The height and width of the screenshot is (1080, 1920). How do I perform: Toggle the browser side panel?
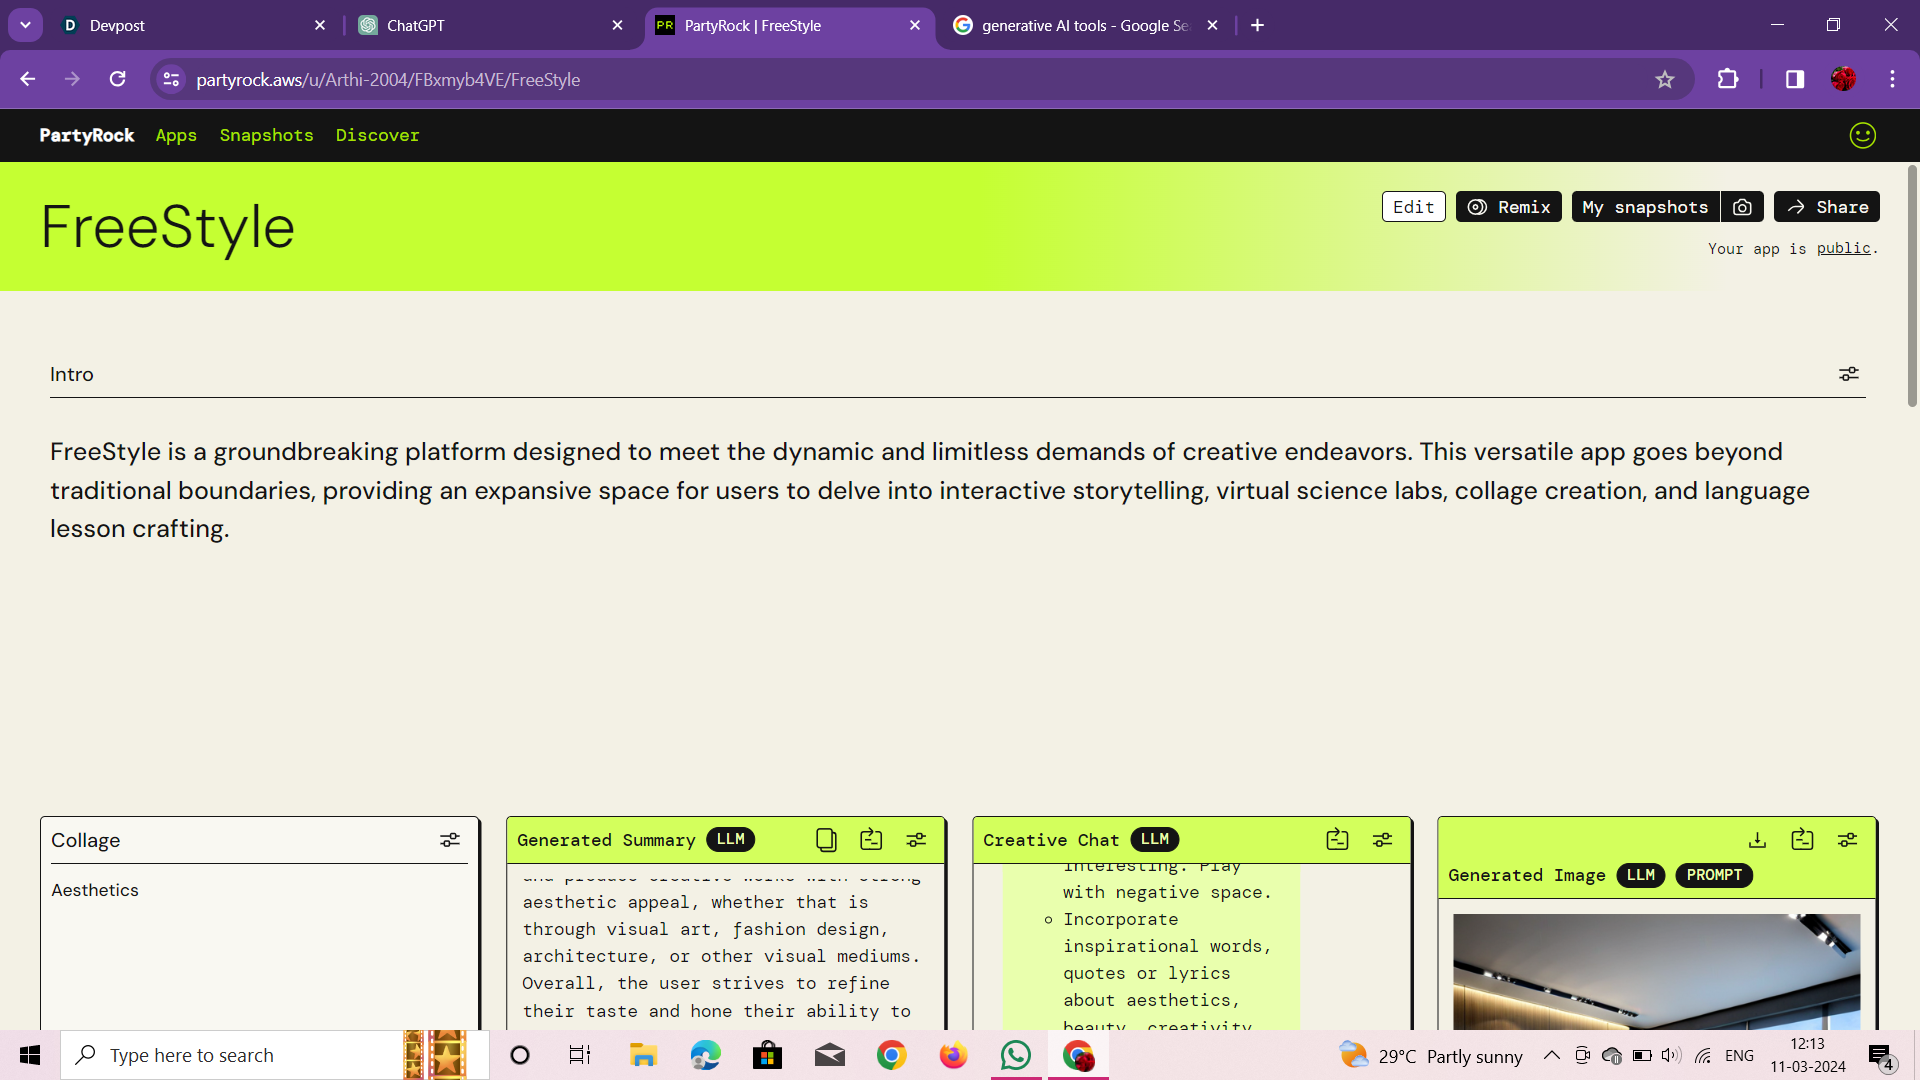click(x=1795, y=79)
